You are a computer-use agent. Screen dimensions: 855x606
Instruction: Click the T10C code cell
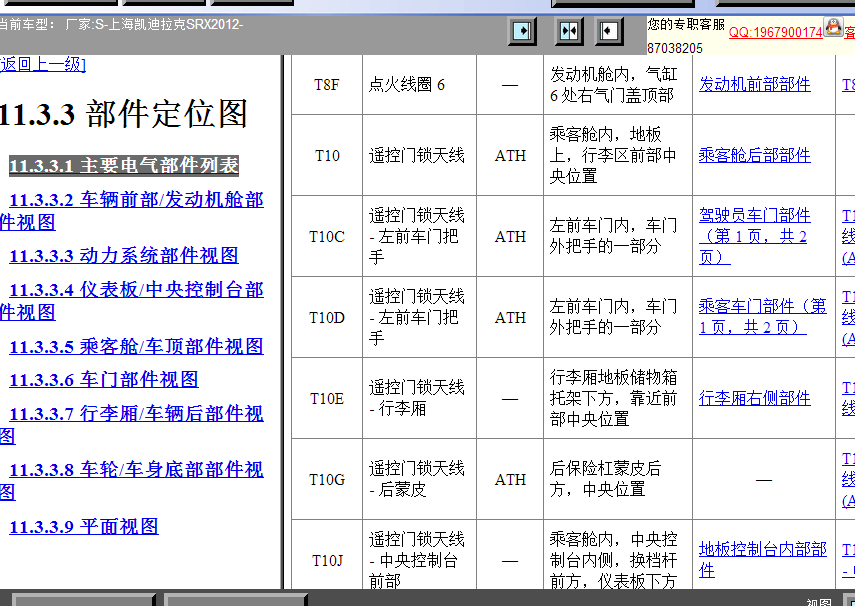pyautogui.click(x=327, y=236)
